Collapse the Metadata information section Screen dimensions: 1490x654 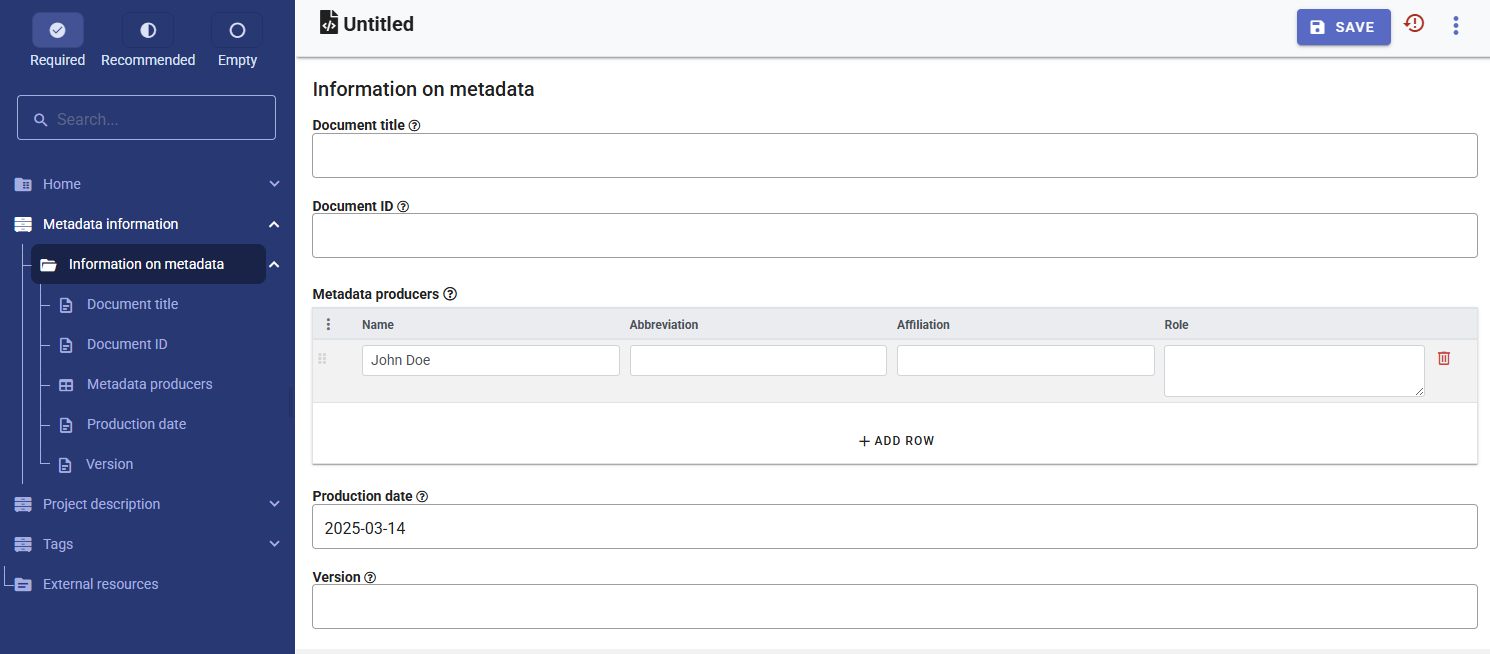274,224
